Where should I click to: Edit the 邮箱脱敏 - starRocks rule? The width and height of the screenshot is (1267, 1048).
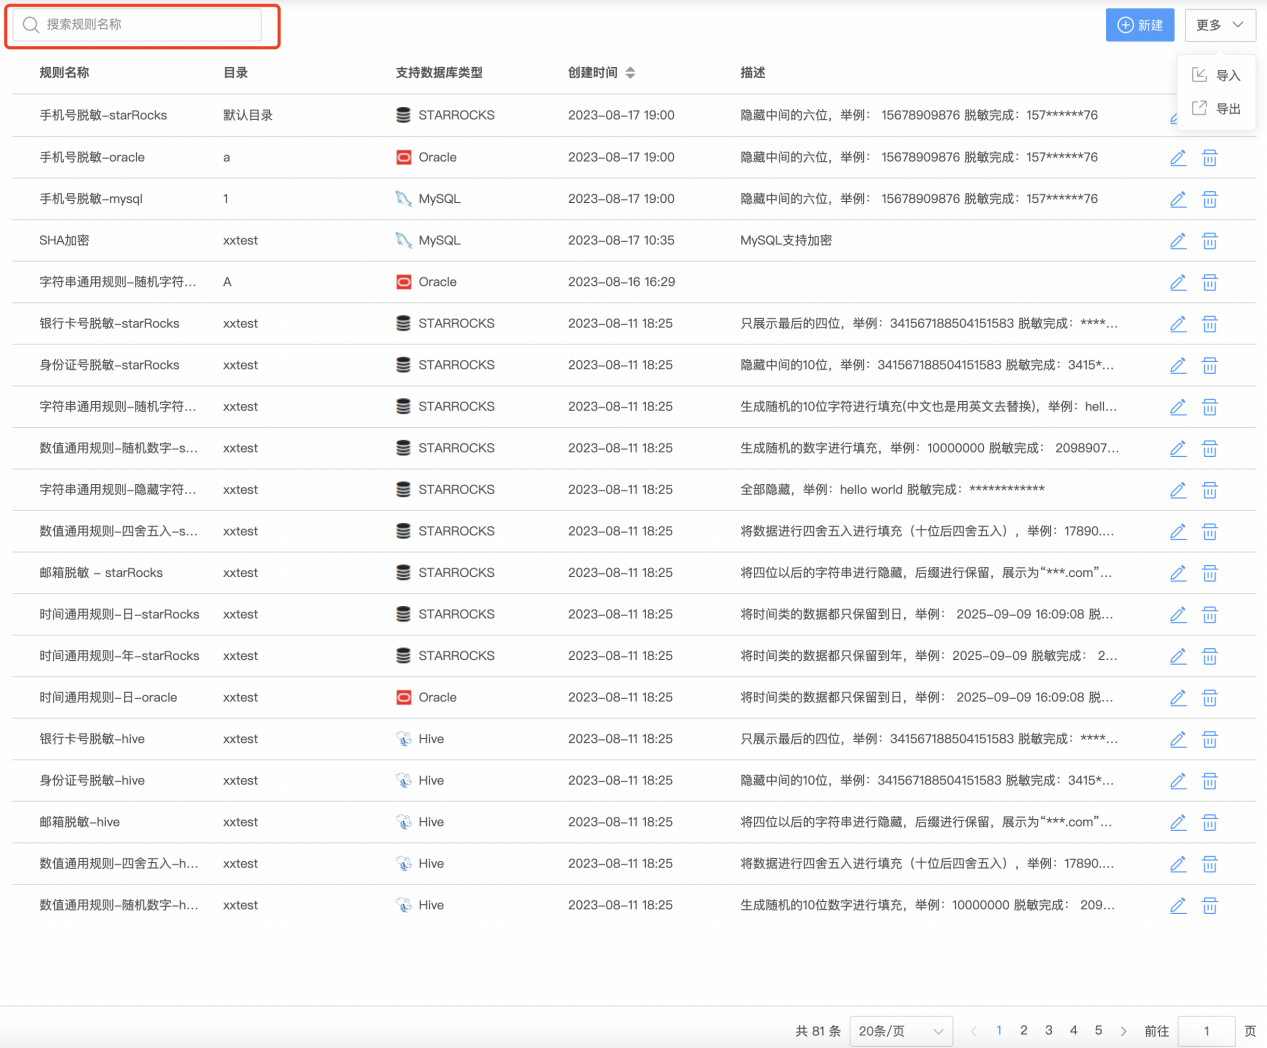[1178, 573]
